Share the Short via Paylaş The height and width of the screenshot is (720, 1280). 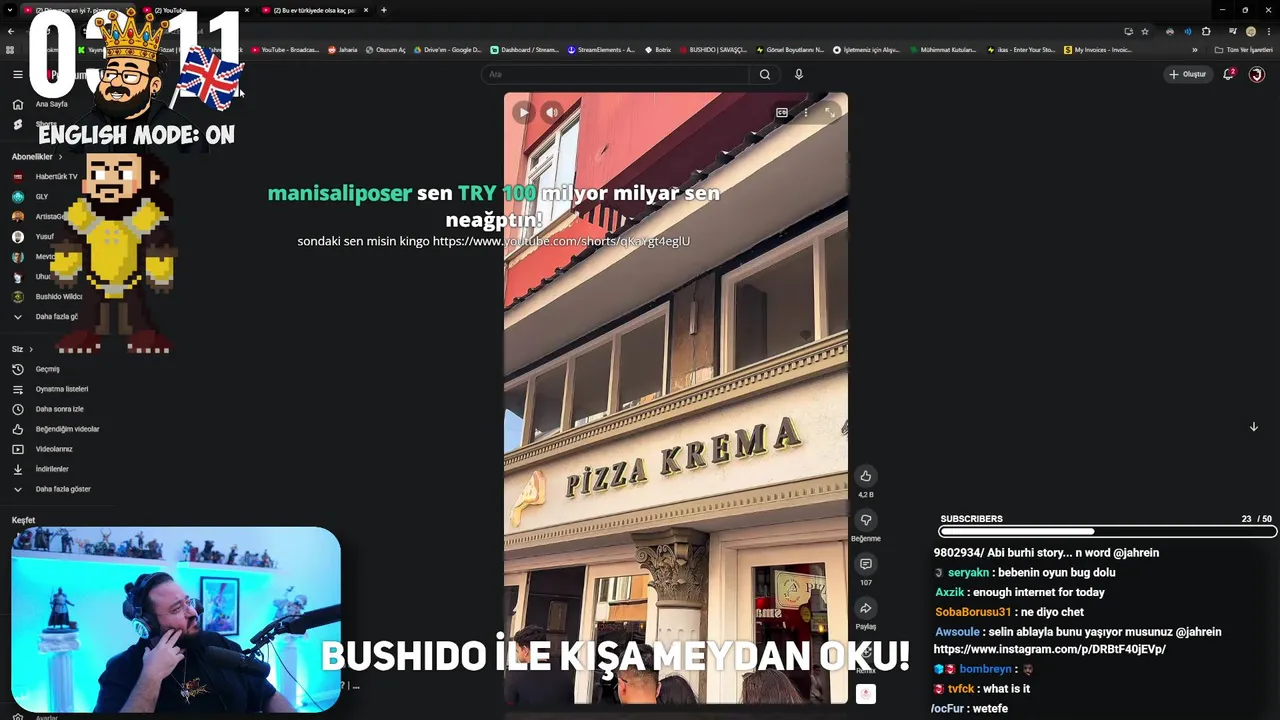pos(866,608)
